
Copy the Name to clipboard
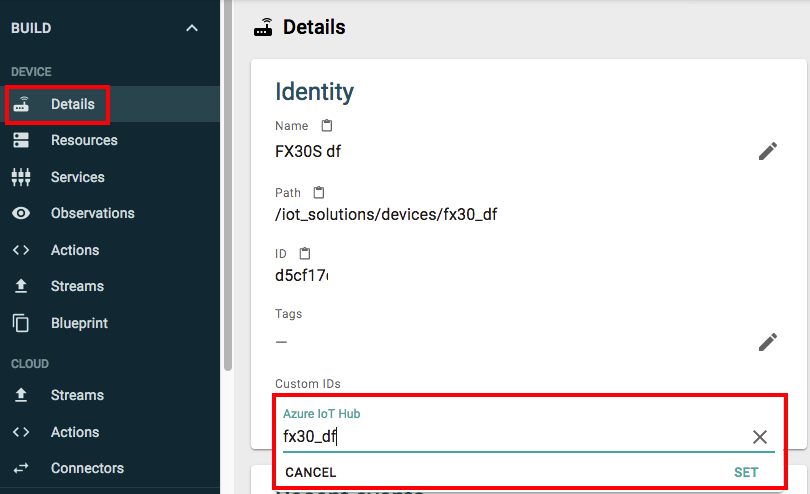coord(327,126)
